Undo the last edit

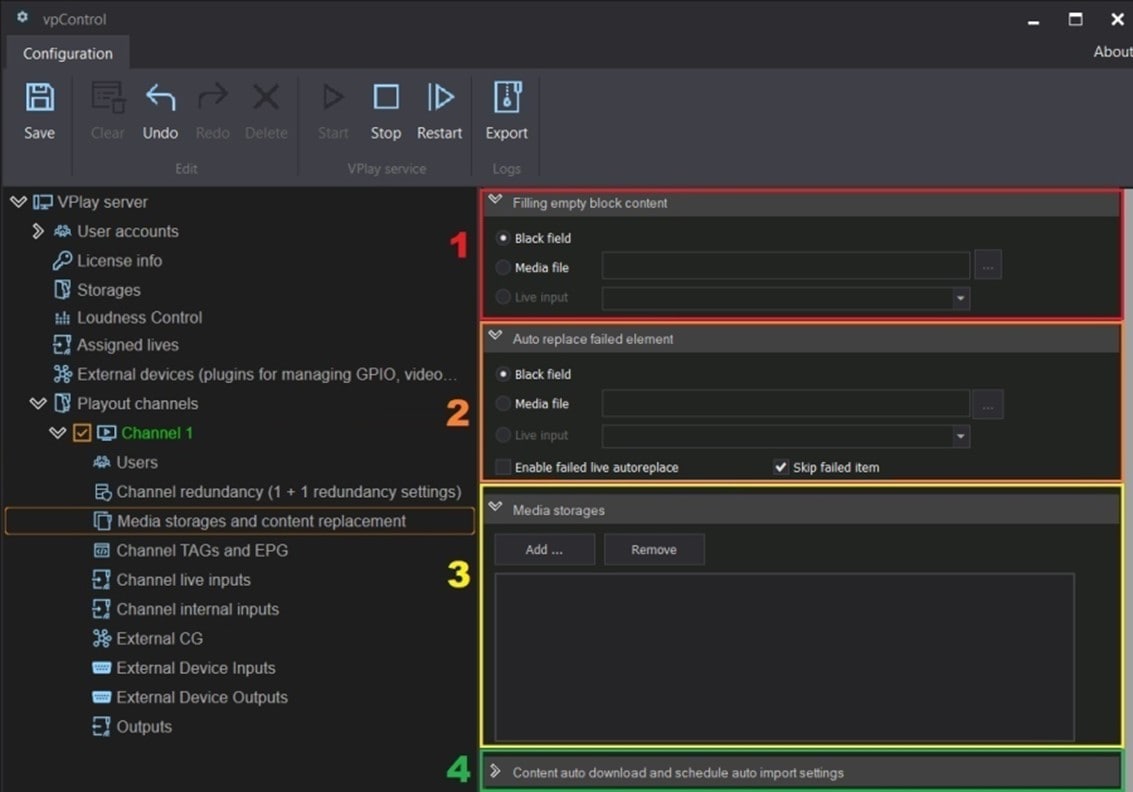[x=160, y=98]
